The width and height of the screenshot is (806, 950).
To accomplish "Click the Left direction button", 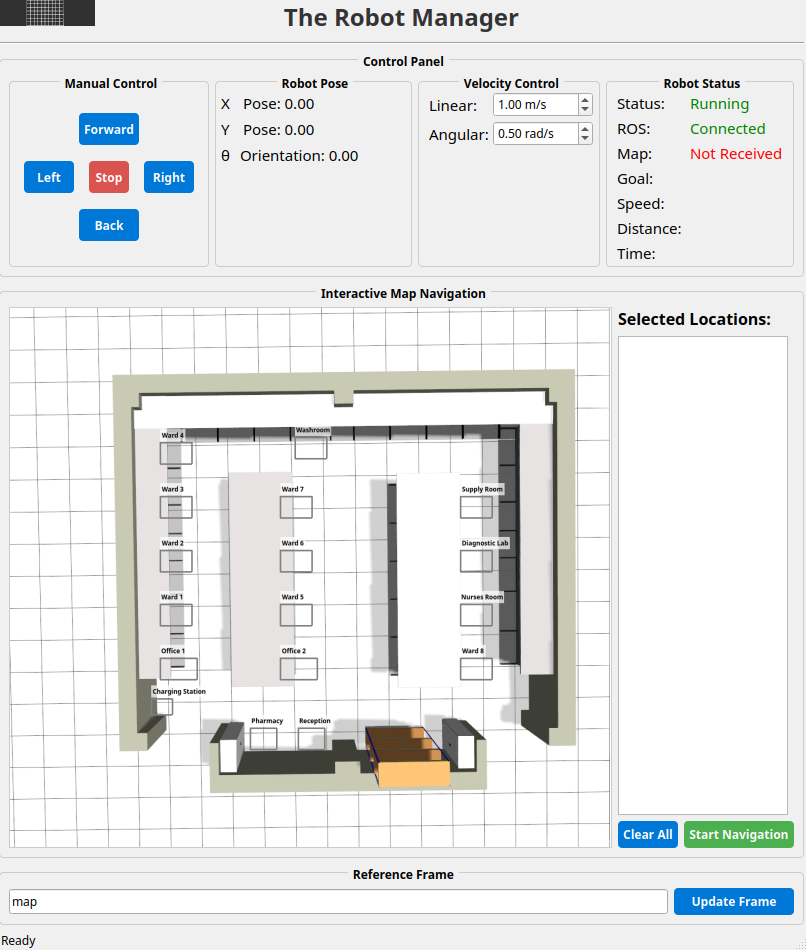I will tap(49, 177).
